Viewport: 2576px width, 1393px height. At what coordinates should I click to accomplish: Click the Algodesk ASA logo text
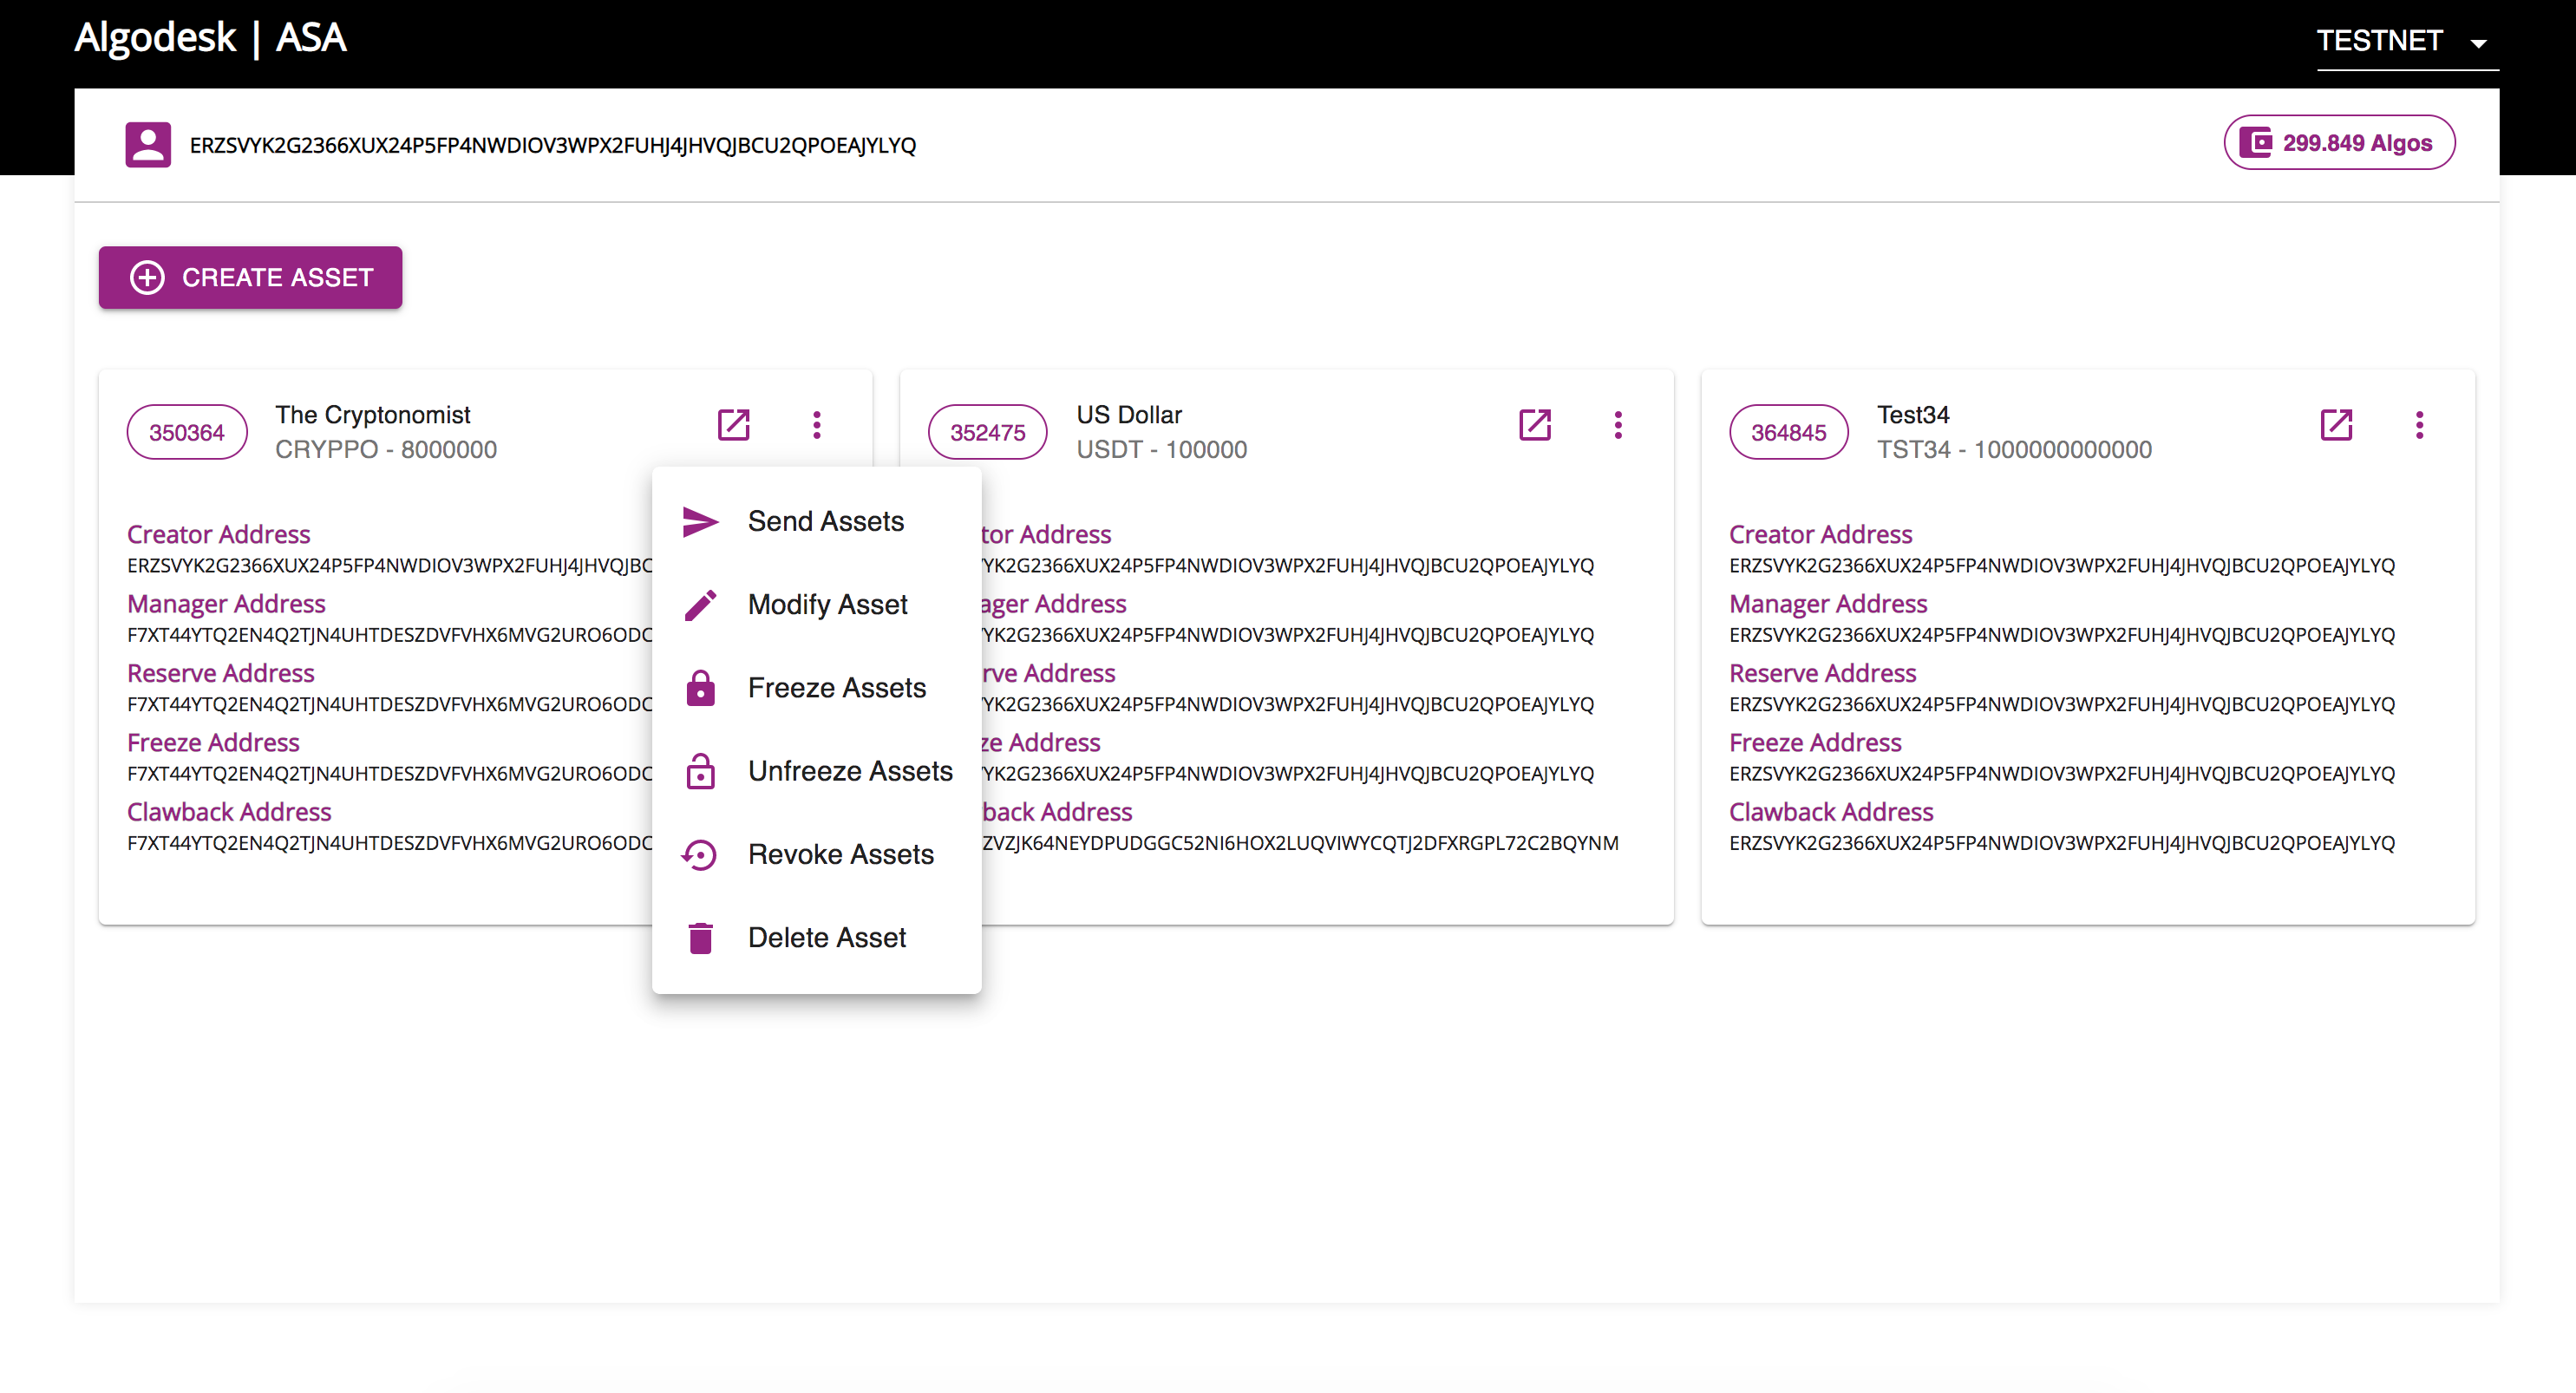[x=209, y=38]
